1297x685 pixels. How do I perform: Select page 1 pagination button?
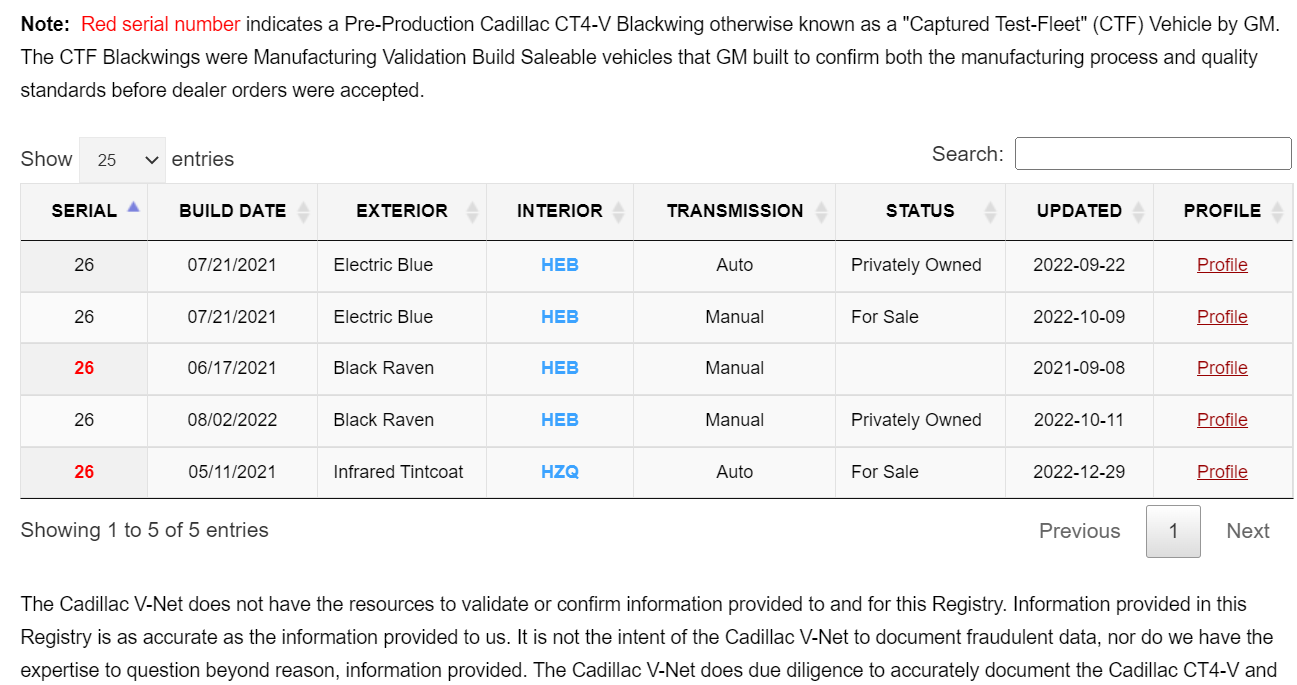coord(1173,531)
